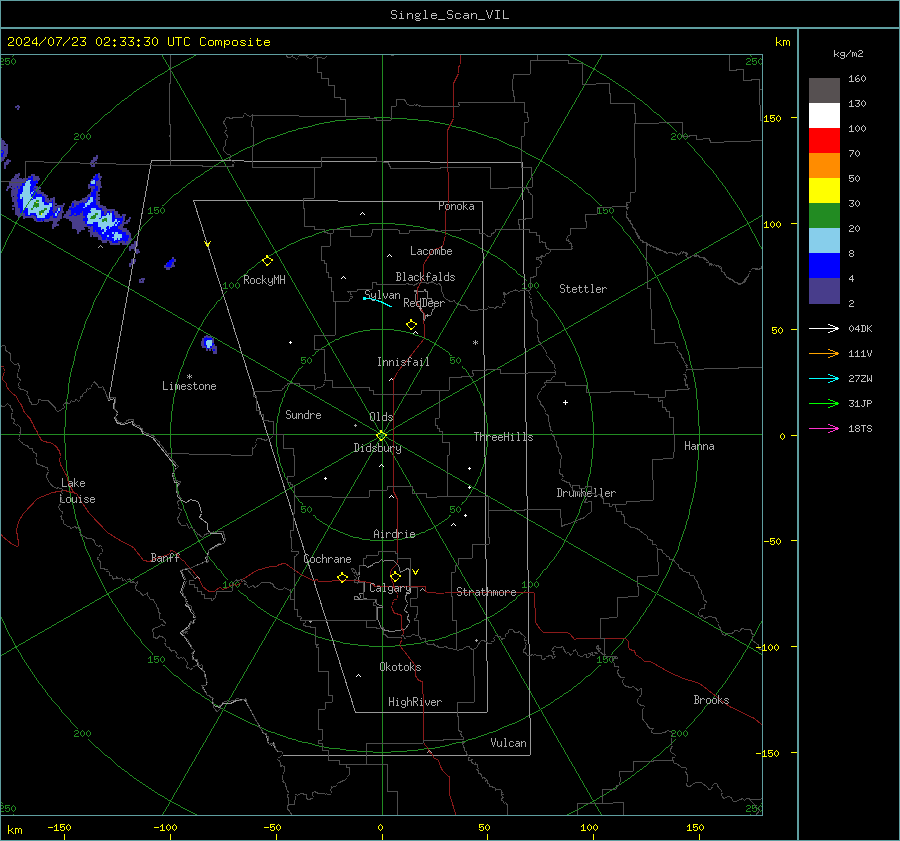Click the yellow V marker east of Calgary
This screenshot has width=900, height=841.
coord(416,572)
